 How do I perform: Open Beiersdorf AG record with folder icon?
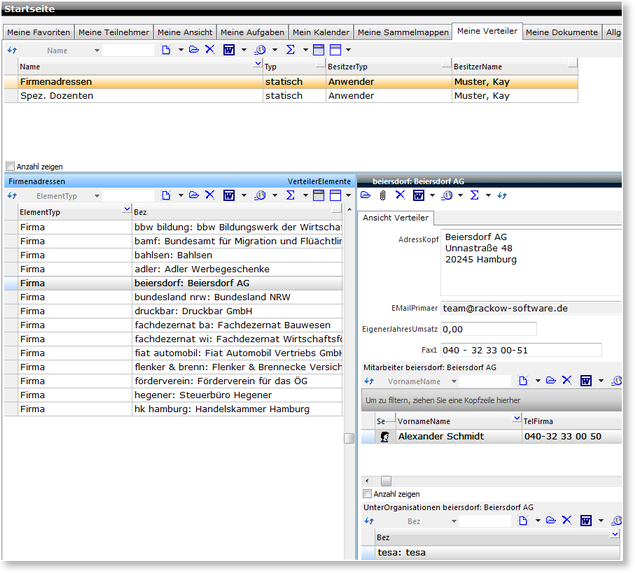point(366,195)
